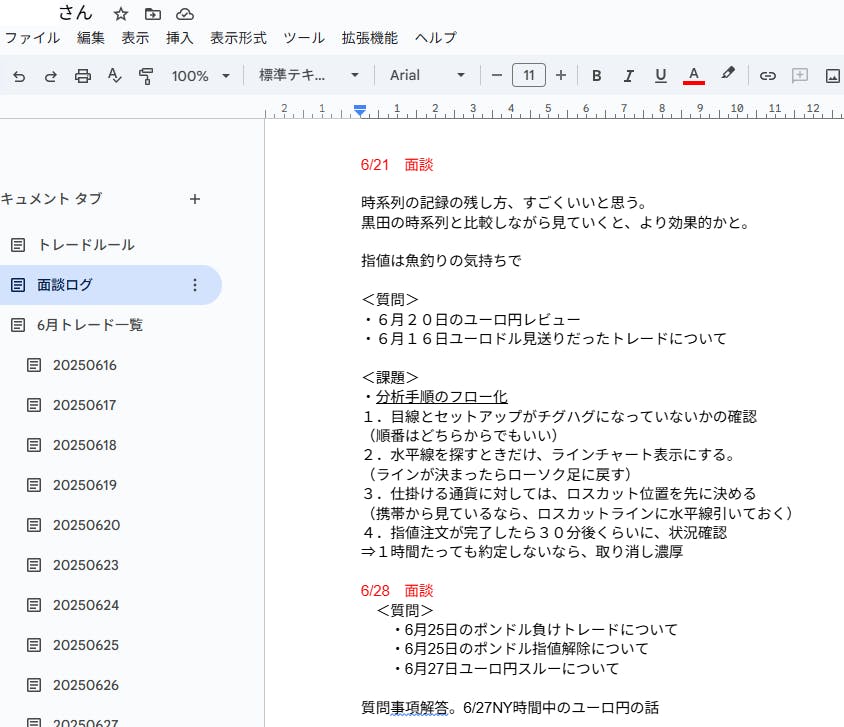Toggle bold formatting
The image size is (844, 727).
click(x=596, y=75)
